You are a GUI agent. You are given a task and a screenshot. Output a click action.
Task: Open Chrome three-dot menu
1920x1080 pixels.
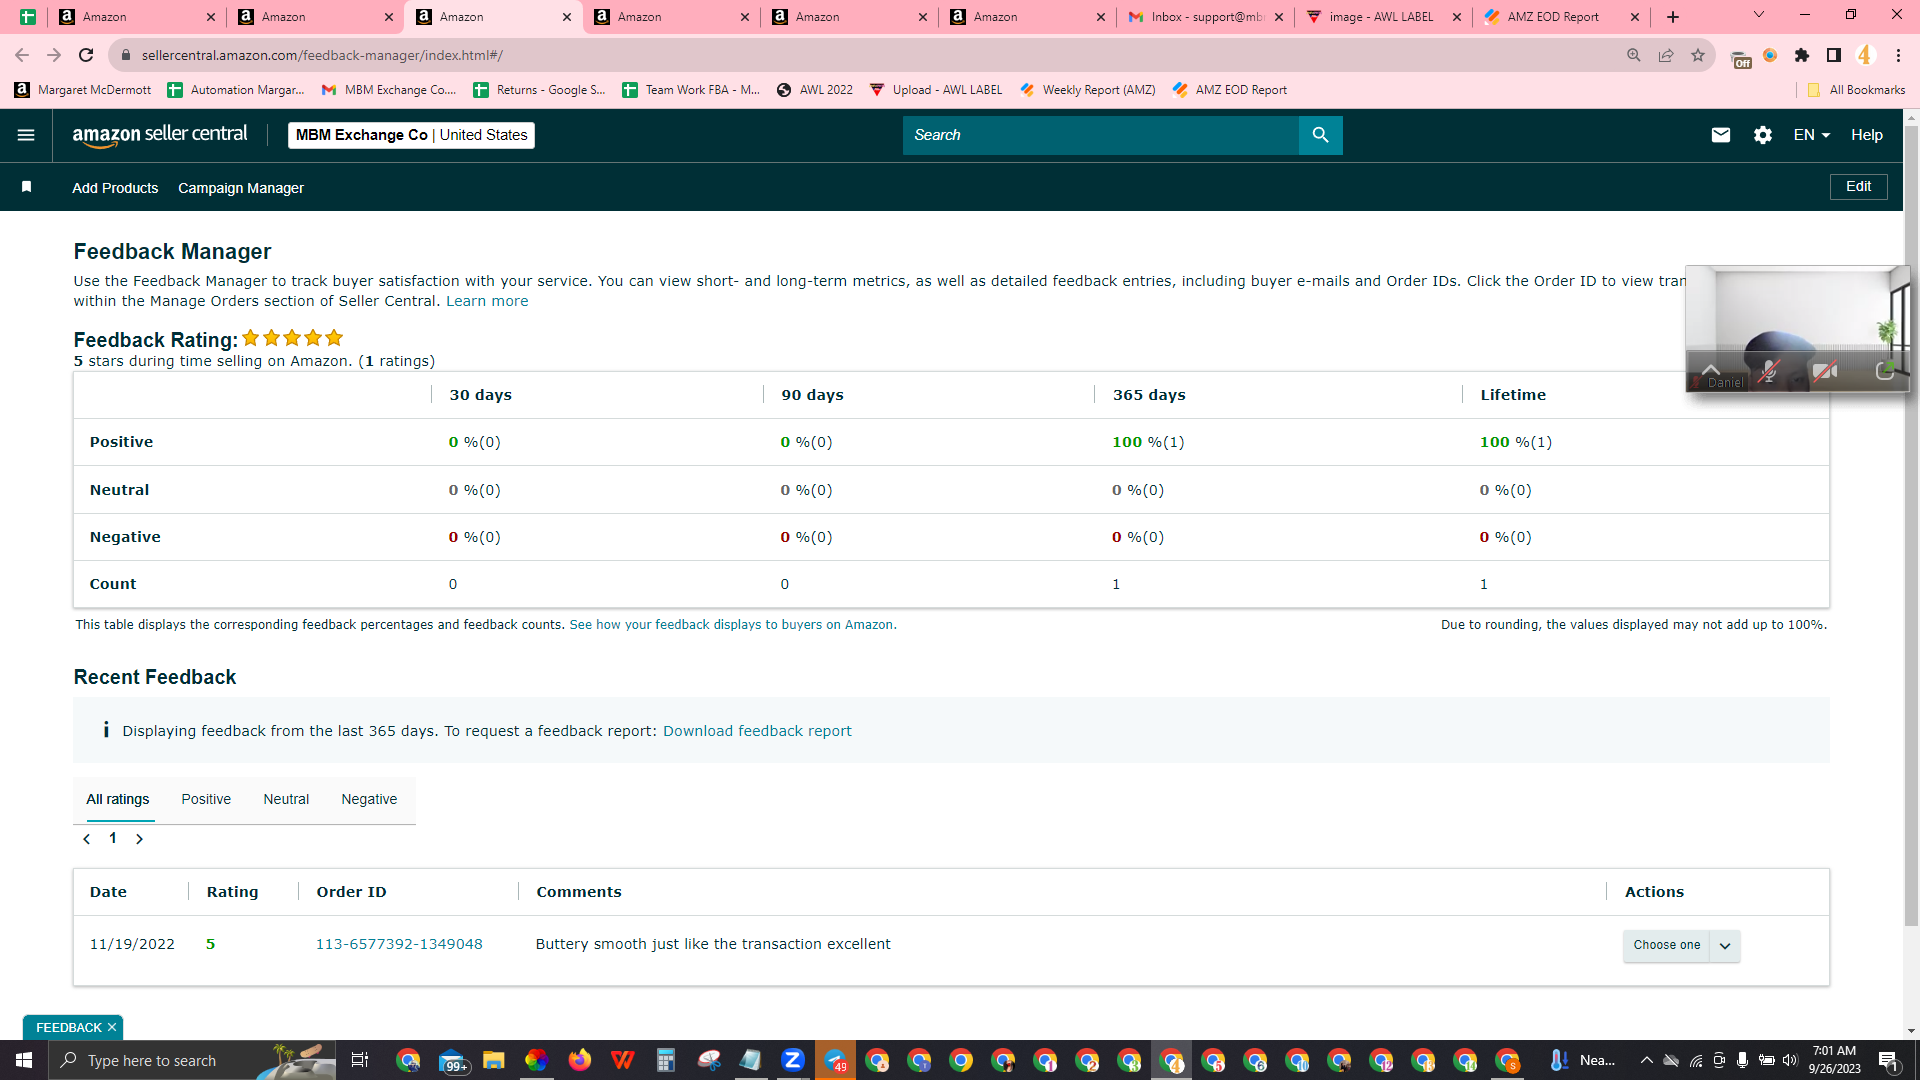pos(1898,55)
